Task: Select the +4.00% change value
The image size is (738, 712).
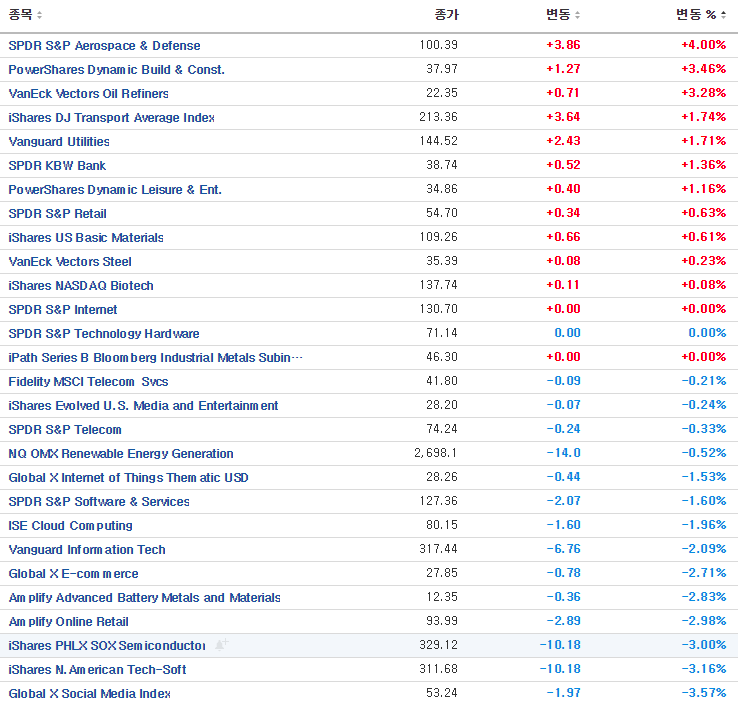Action: pos(704,45)
